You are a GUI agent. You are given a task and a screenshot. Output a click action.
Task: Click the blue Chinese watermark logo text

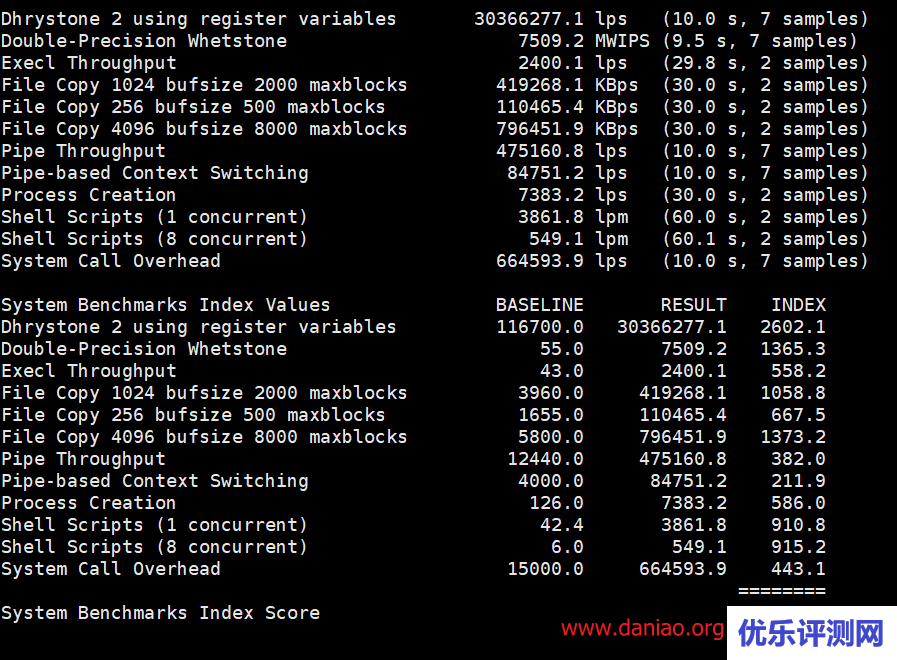(x=810, y=631)
